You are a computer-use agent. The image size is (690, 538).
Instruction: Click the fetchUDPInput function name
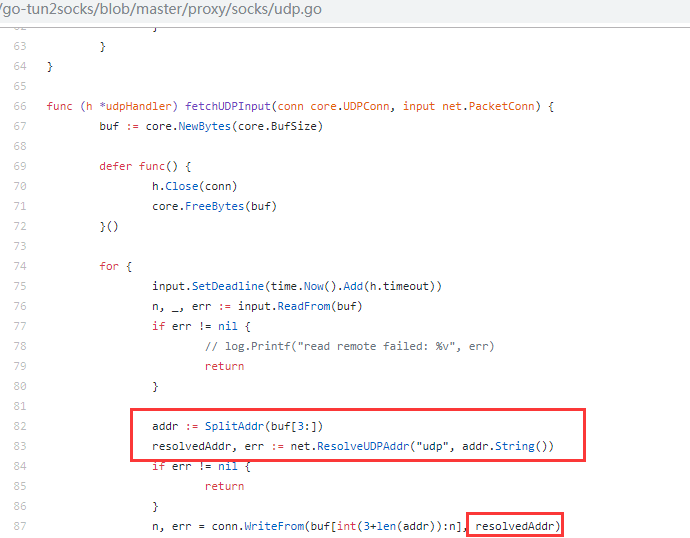tap(228, 106)
